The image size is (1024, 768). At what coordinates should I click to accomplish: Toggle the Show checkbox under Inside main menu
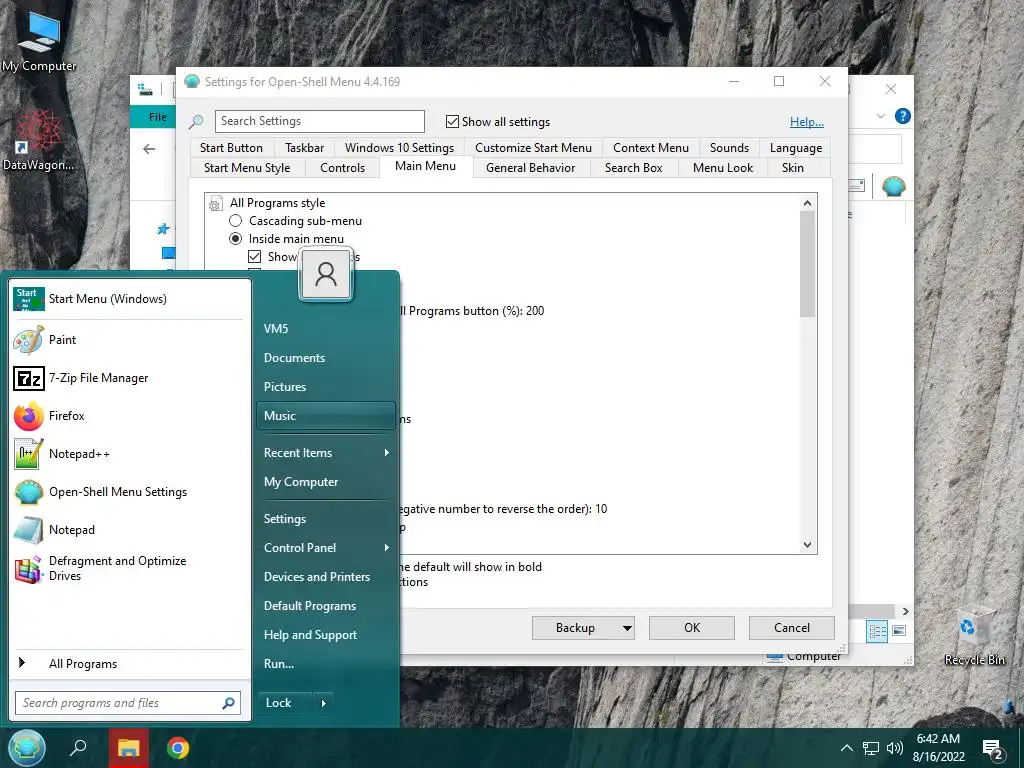point(255,257)
